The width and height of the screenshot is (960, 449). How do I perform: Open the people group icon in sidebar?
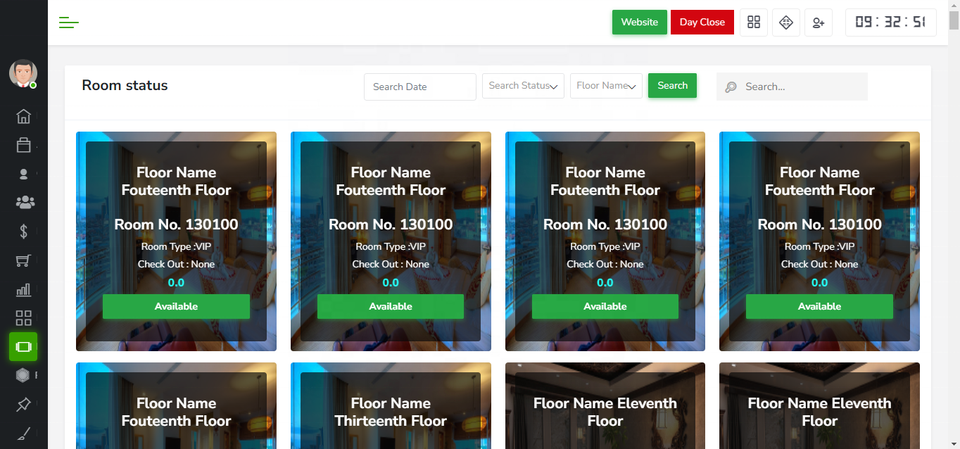(x=25, y=202)
